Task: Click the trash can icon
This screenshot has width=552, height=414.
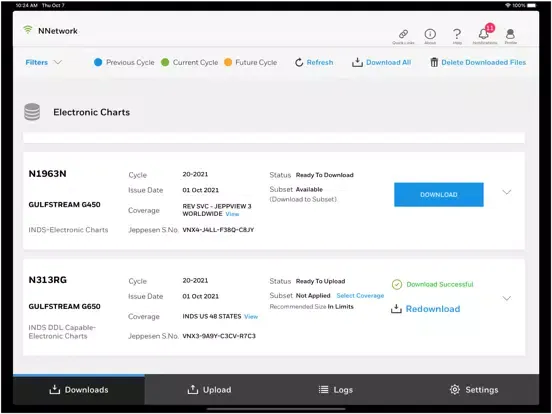Action: 434,62
